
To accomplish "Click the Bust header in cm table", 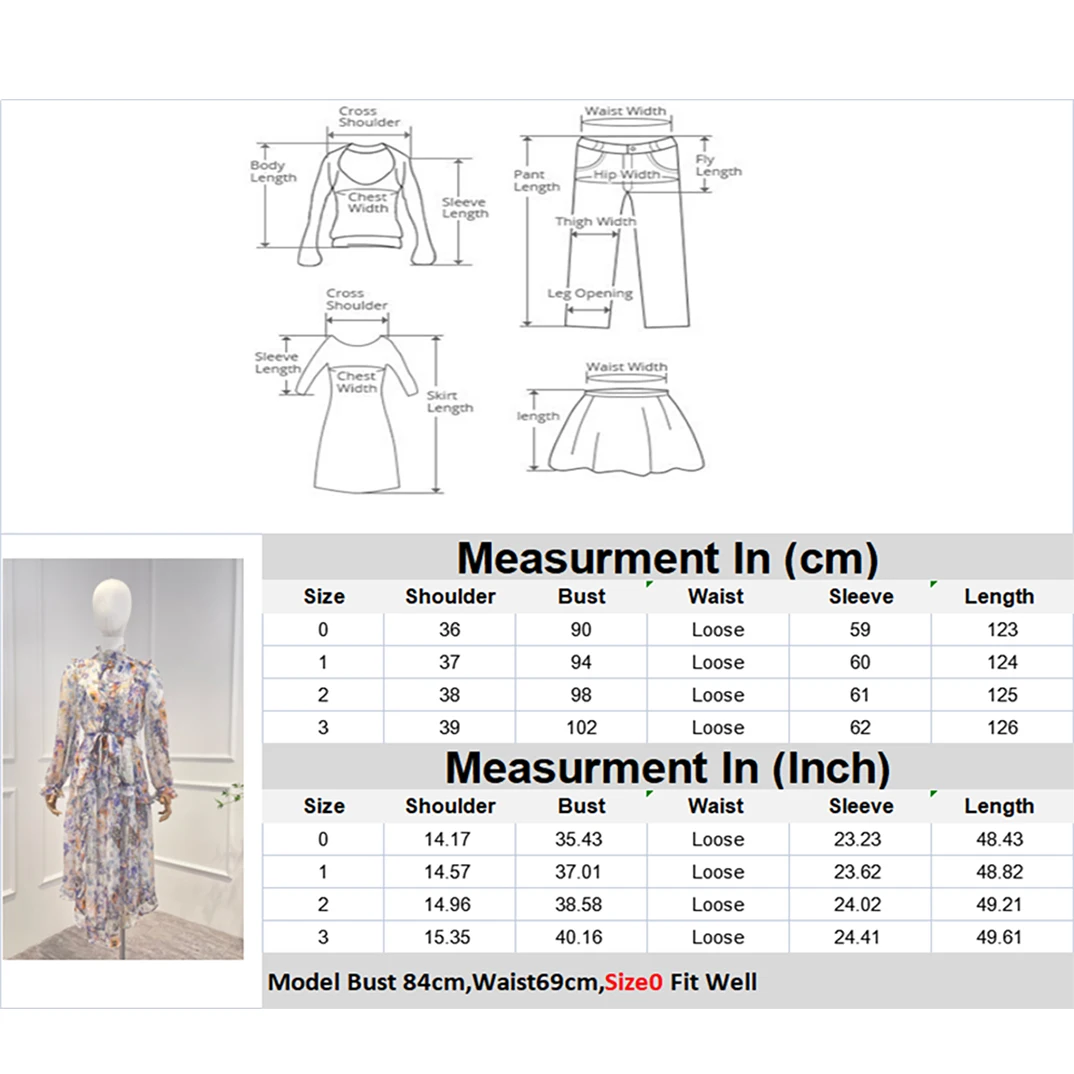I will pyautogui.click(x=582, y=597).
